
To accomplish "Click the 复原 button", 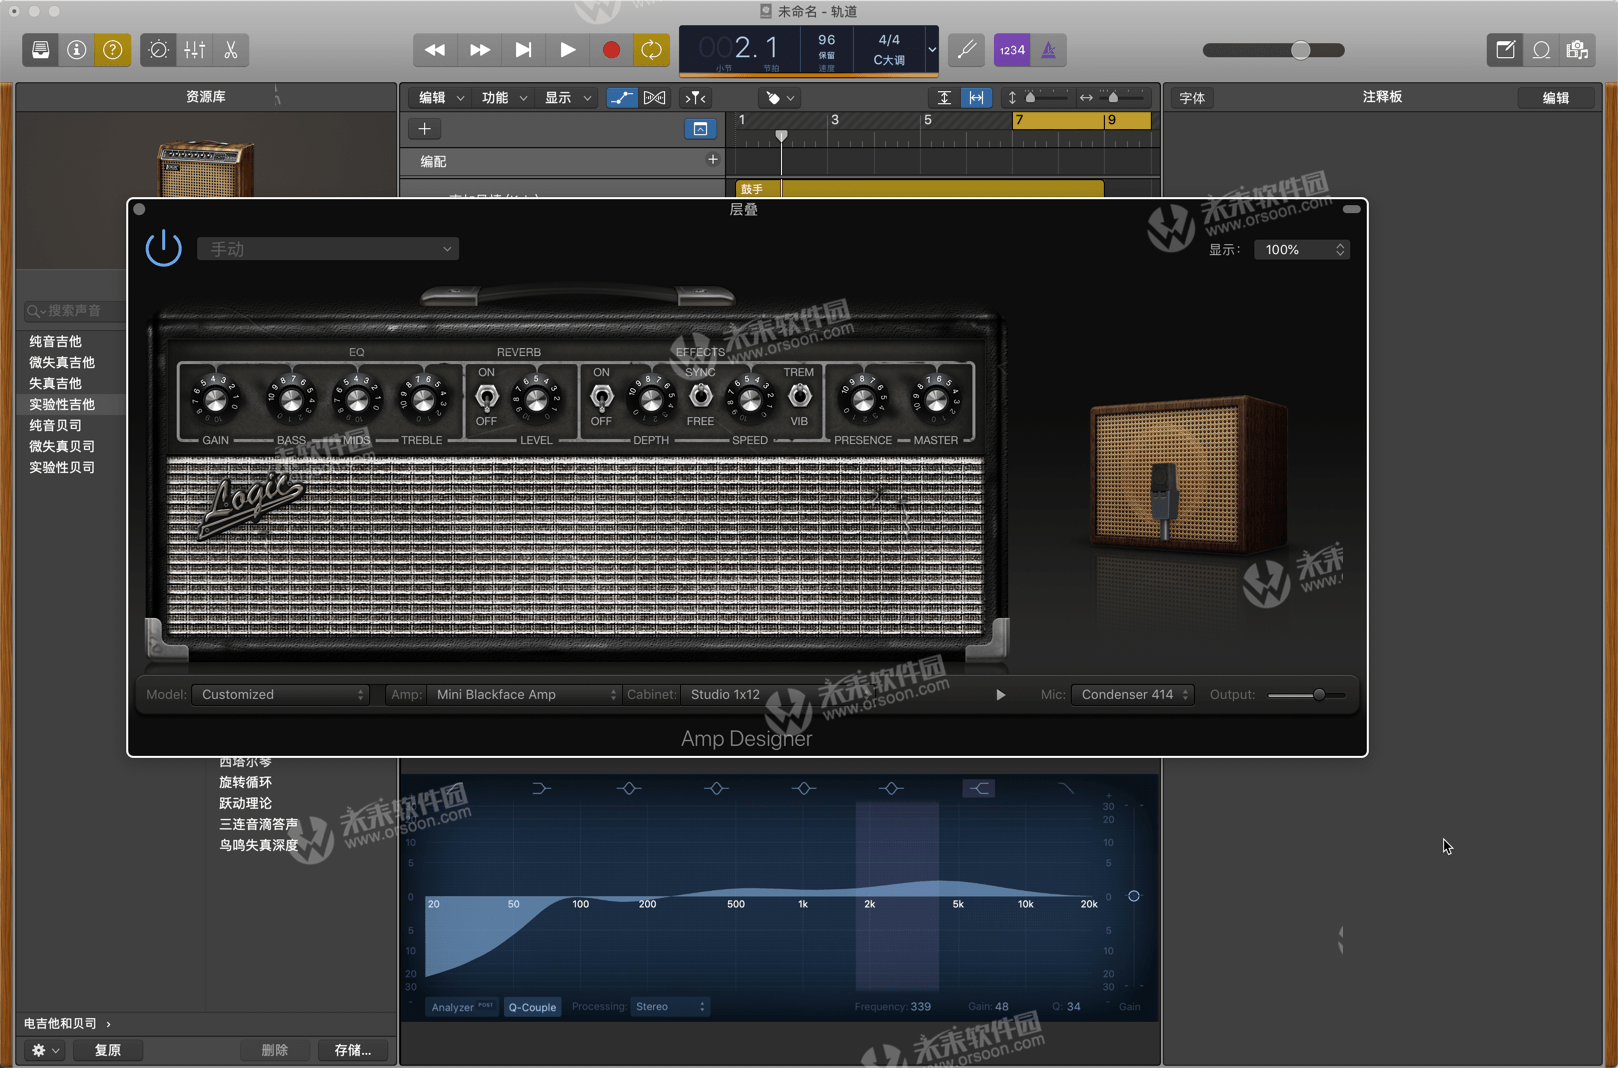I will [107, 1050].
